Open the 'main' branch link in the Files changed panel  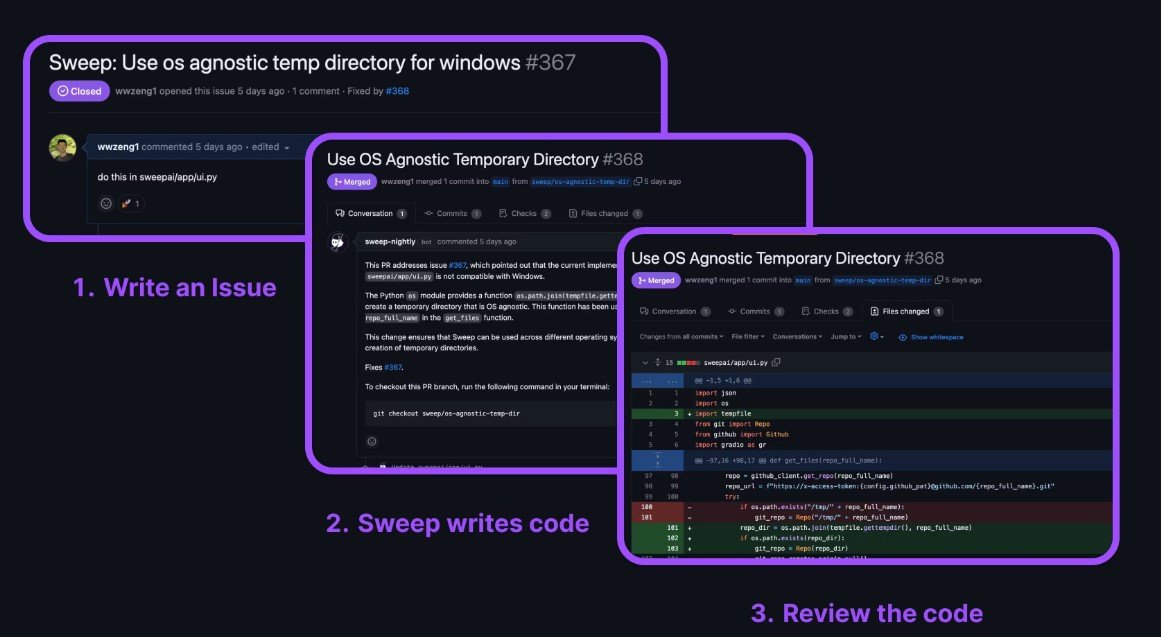pyautogui.click(x=803, y=280)
